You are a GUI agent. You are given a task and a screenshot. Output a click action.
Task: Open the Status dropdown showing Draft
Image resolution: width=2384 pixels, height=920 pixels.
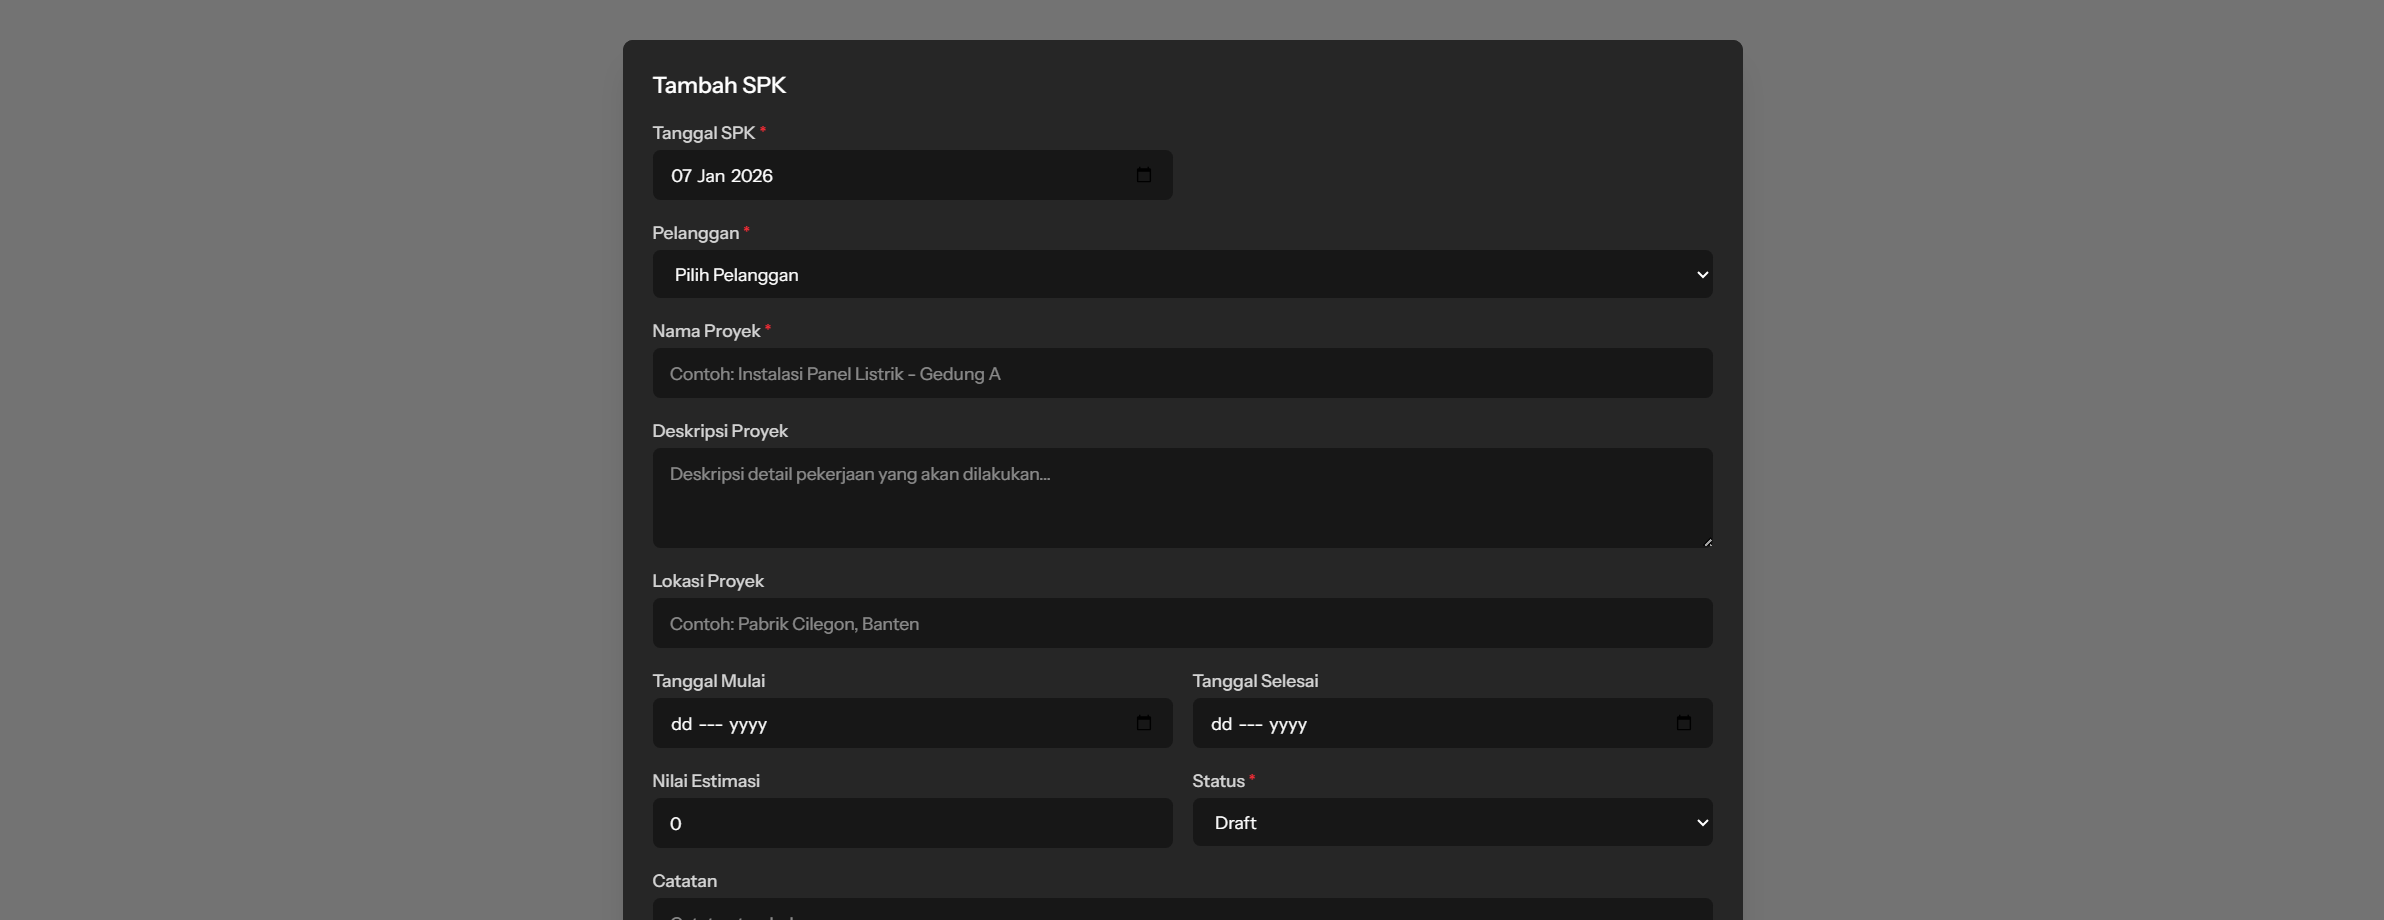(x=1452, y=822)
